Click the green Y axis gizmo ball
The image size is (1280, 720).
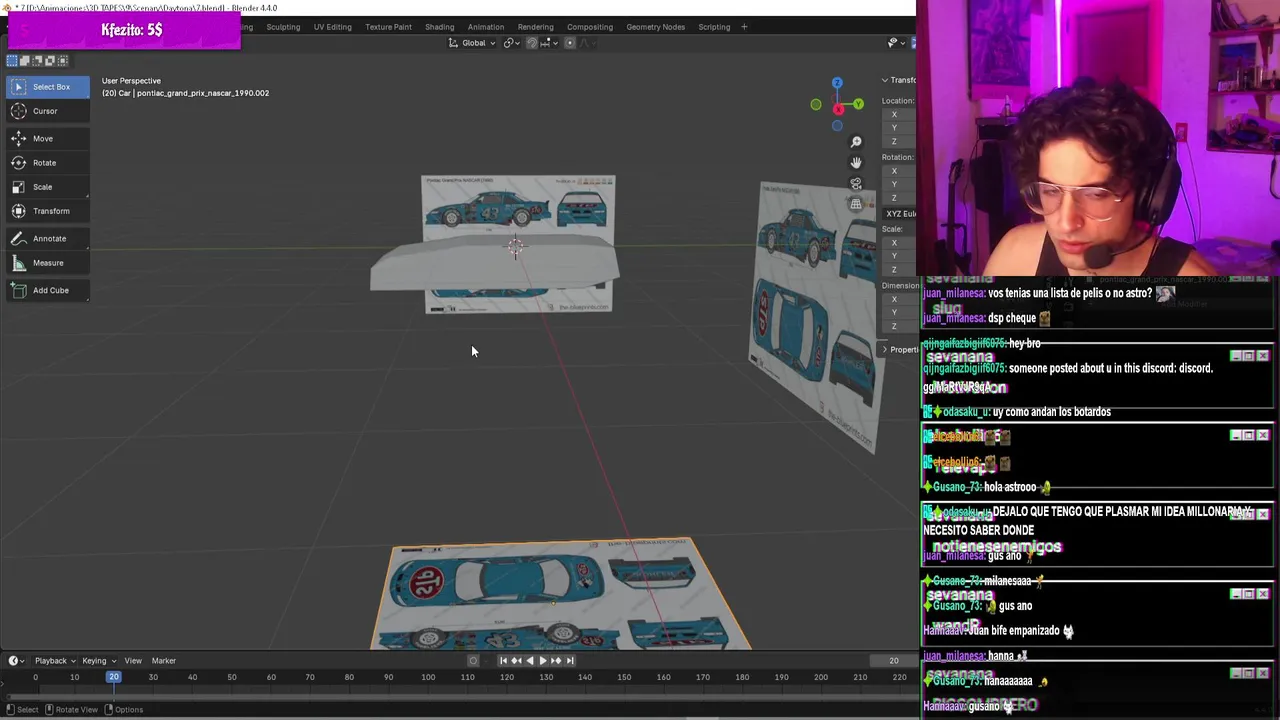coord(858,104)
